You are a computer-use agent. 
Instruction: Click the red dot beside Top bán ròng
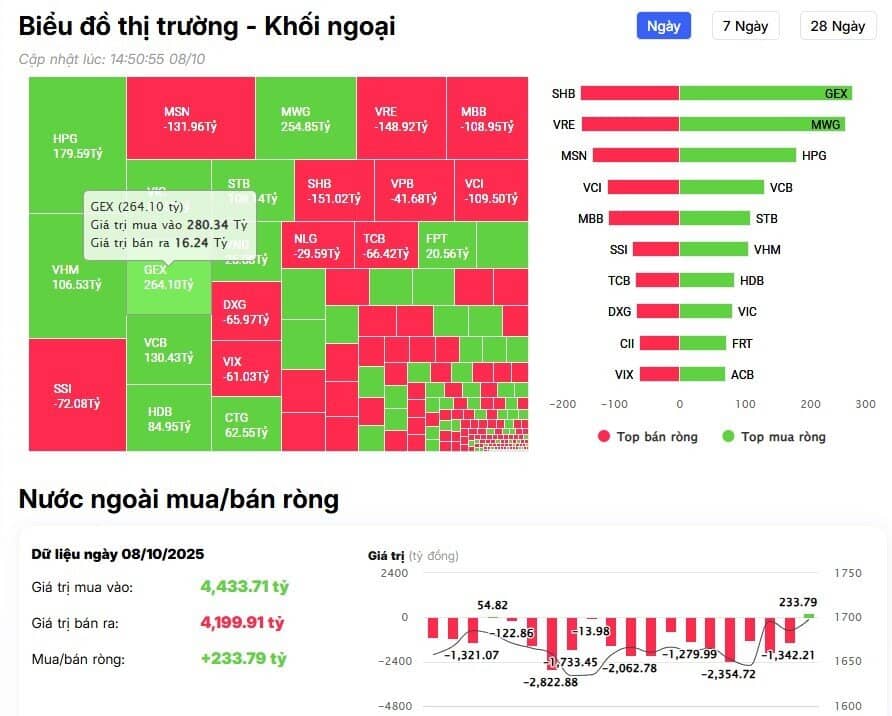[x=603, y=437]
